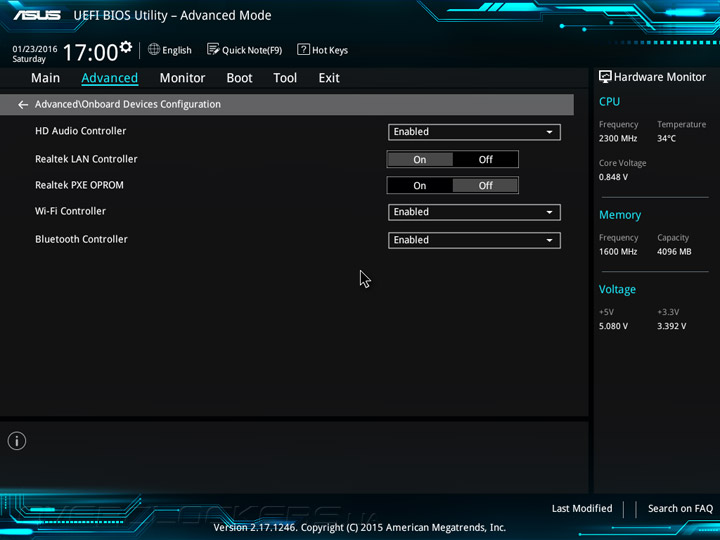Click the 4096 MB capacity value
This screenshot has width=720, height=540.
pyautogui.click(x=674, y=252)
